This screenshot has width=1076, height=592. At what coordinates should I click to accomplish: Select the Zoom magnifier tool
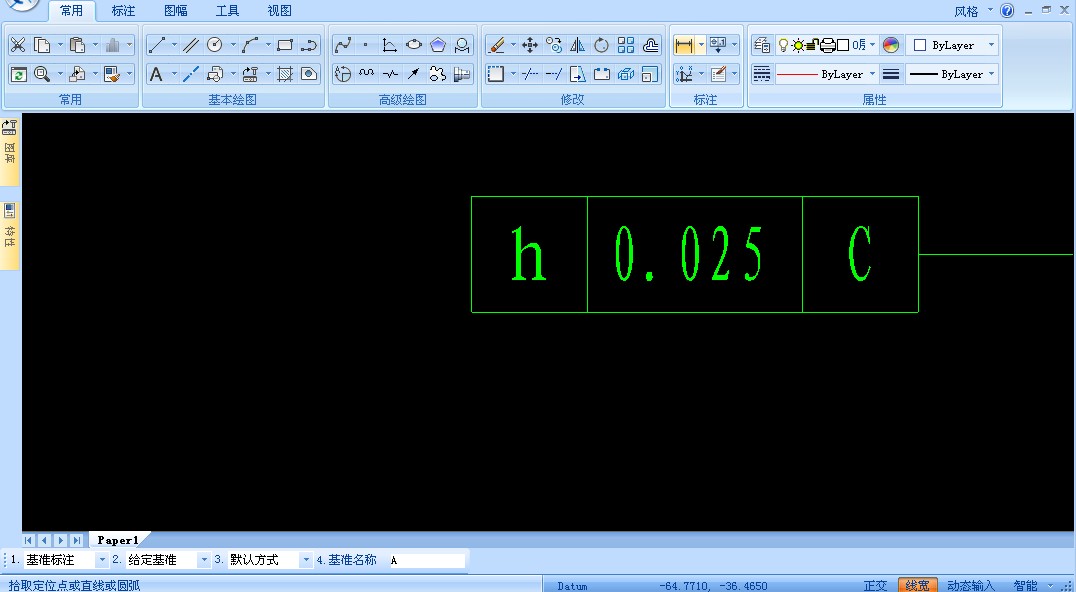pos(43,74)
